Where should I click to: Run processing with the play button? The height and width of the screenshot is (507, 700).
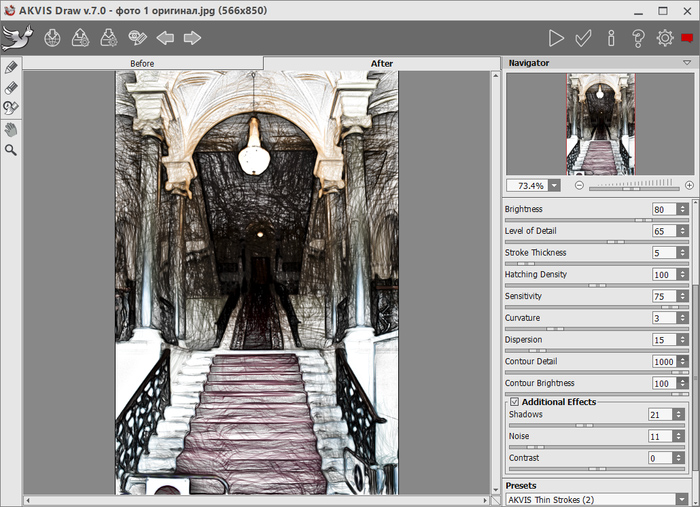(x=556, y=38)
